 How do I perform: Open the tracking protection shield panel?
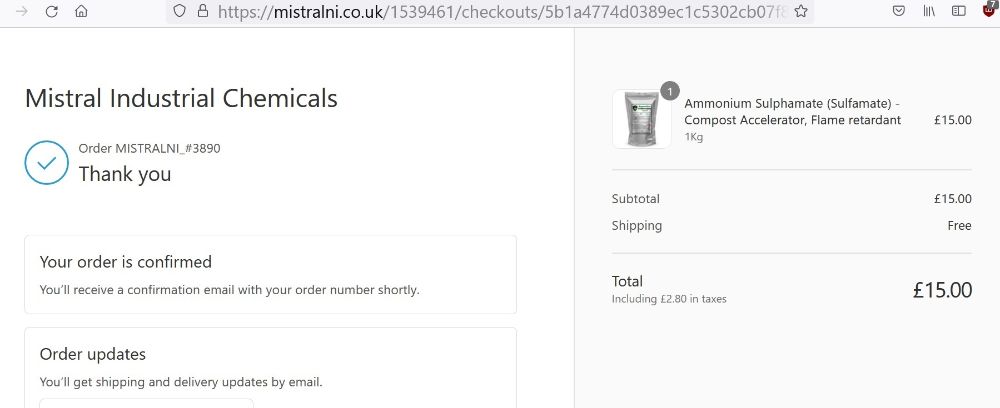pos(180,11)
